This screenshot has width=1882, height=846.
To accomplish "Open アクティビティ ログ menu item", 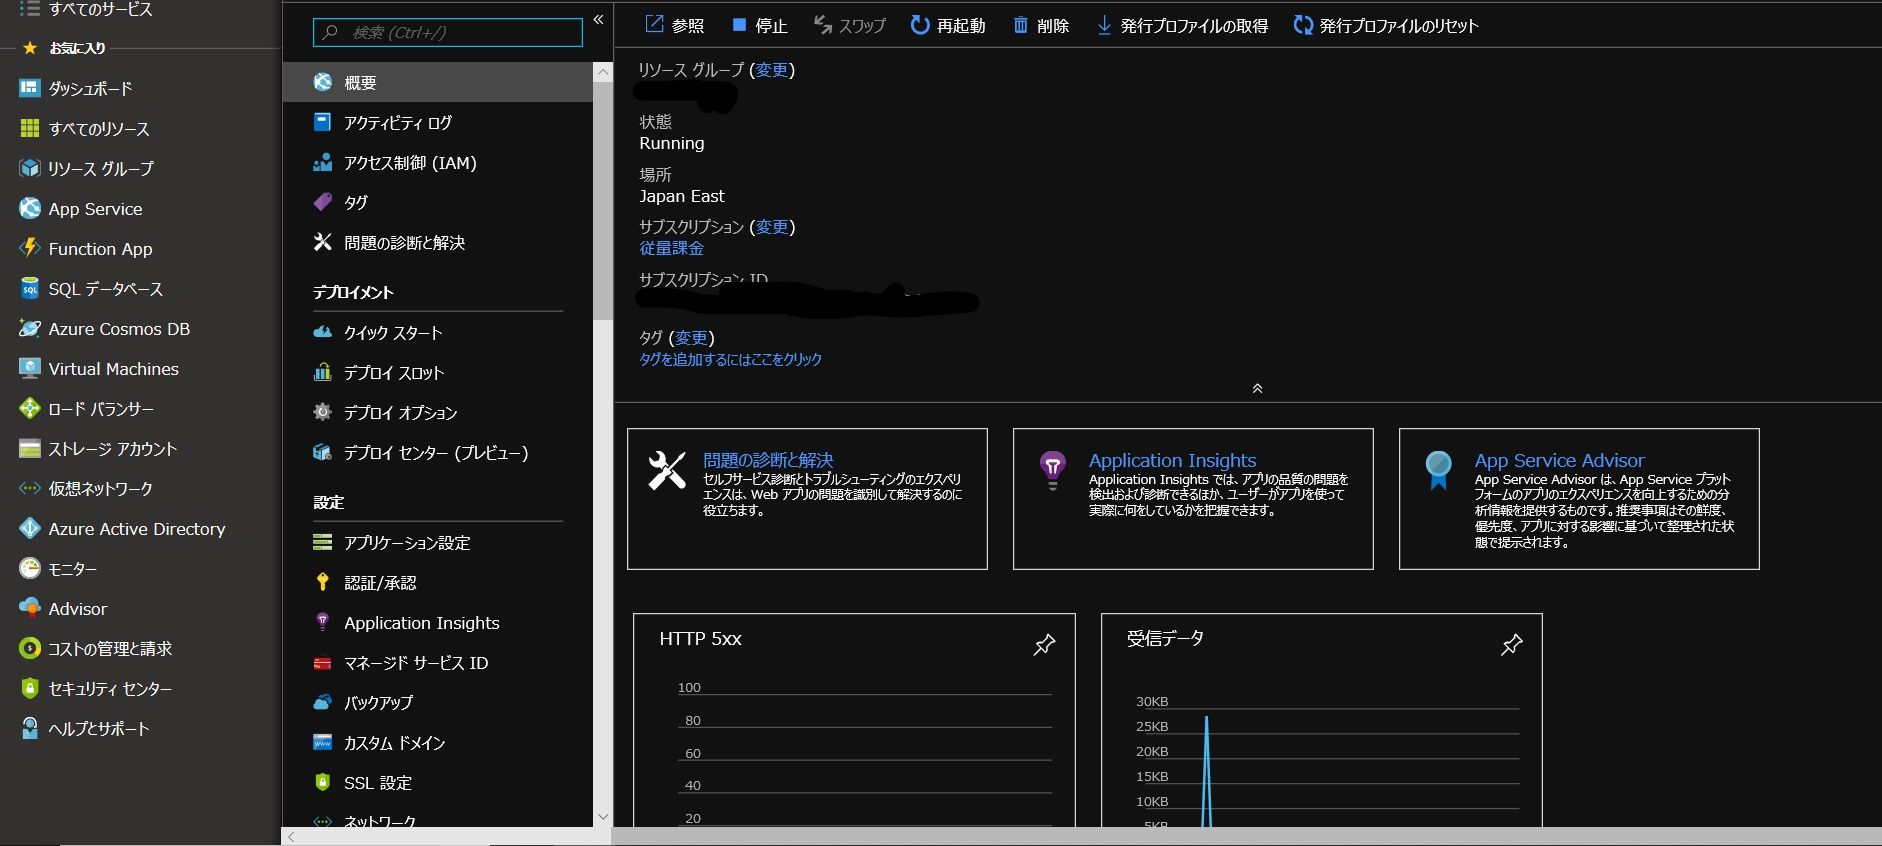I will point(438,122).
